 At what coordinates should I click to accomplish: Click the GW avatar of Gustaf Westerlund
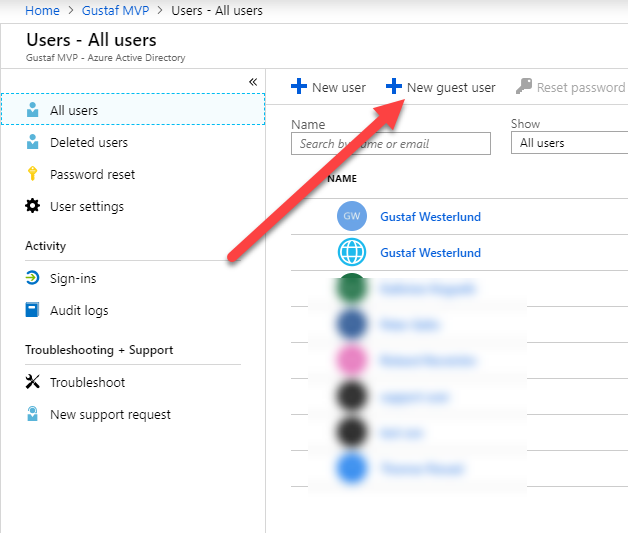pos(352,216)
